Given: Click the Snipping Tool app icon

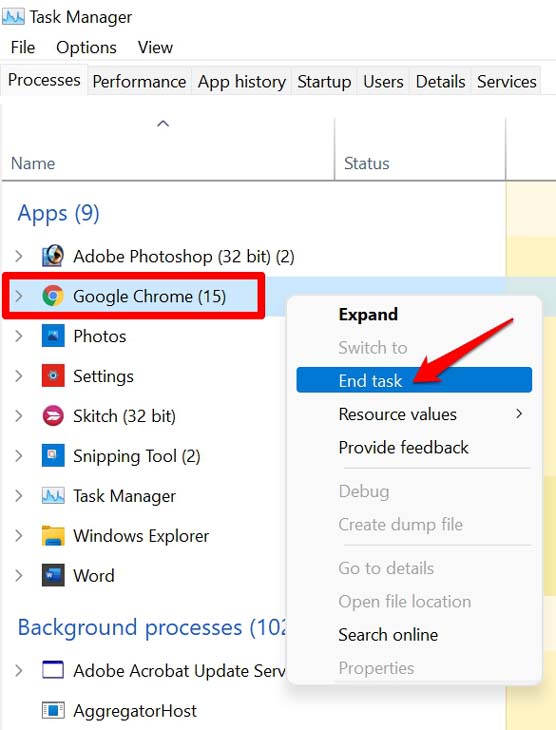Looking at the screenshot, I should coord(53,456).
